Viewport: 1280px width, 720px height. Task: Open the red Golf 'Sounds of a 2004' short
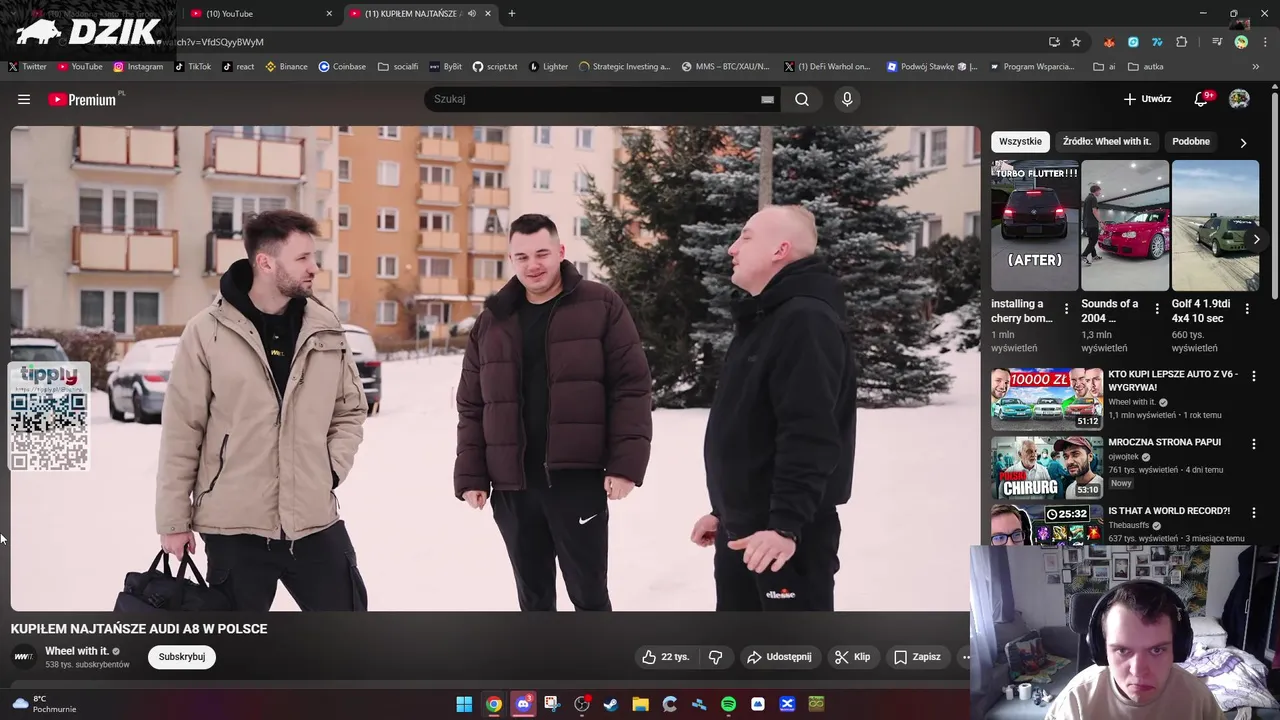(1125, 225)
